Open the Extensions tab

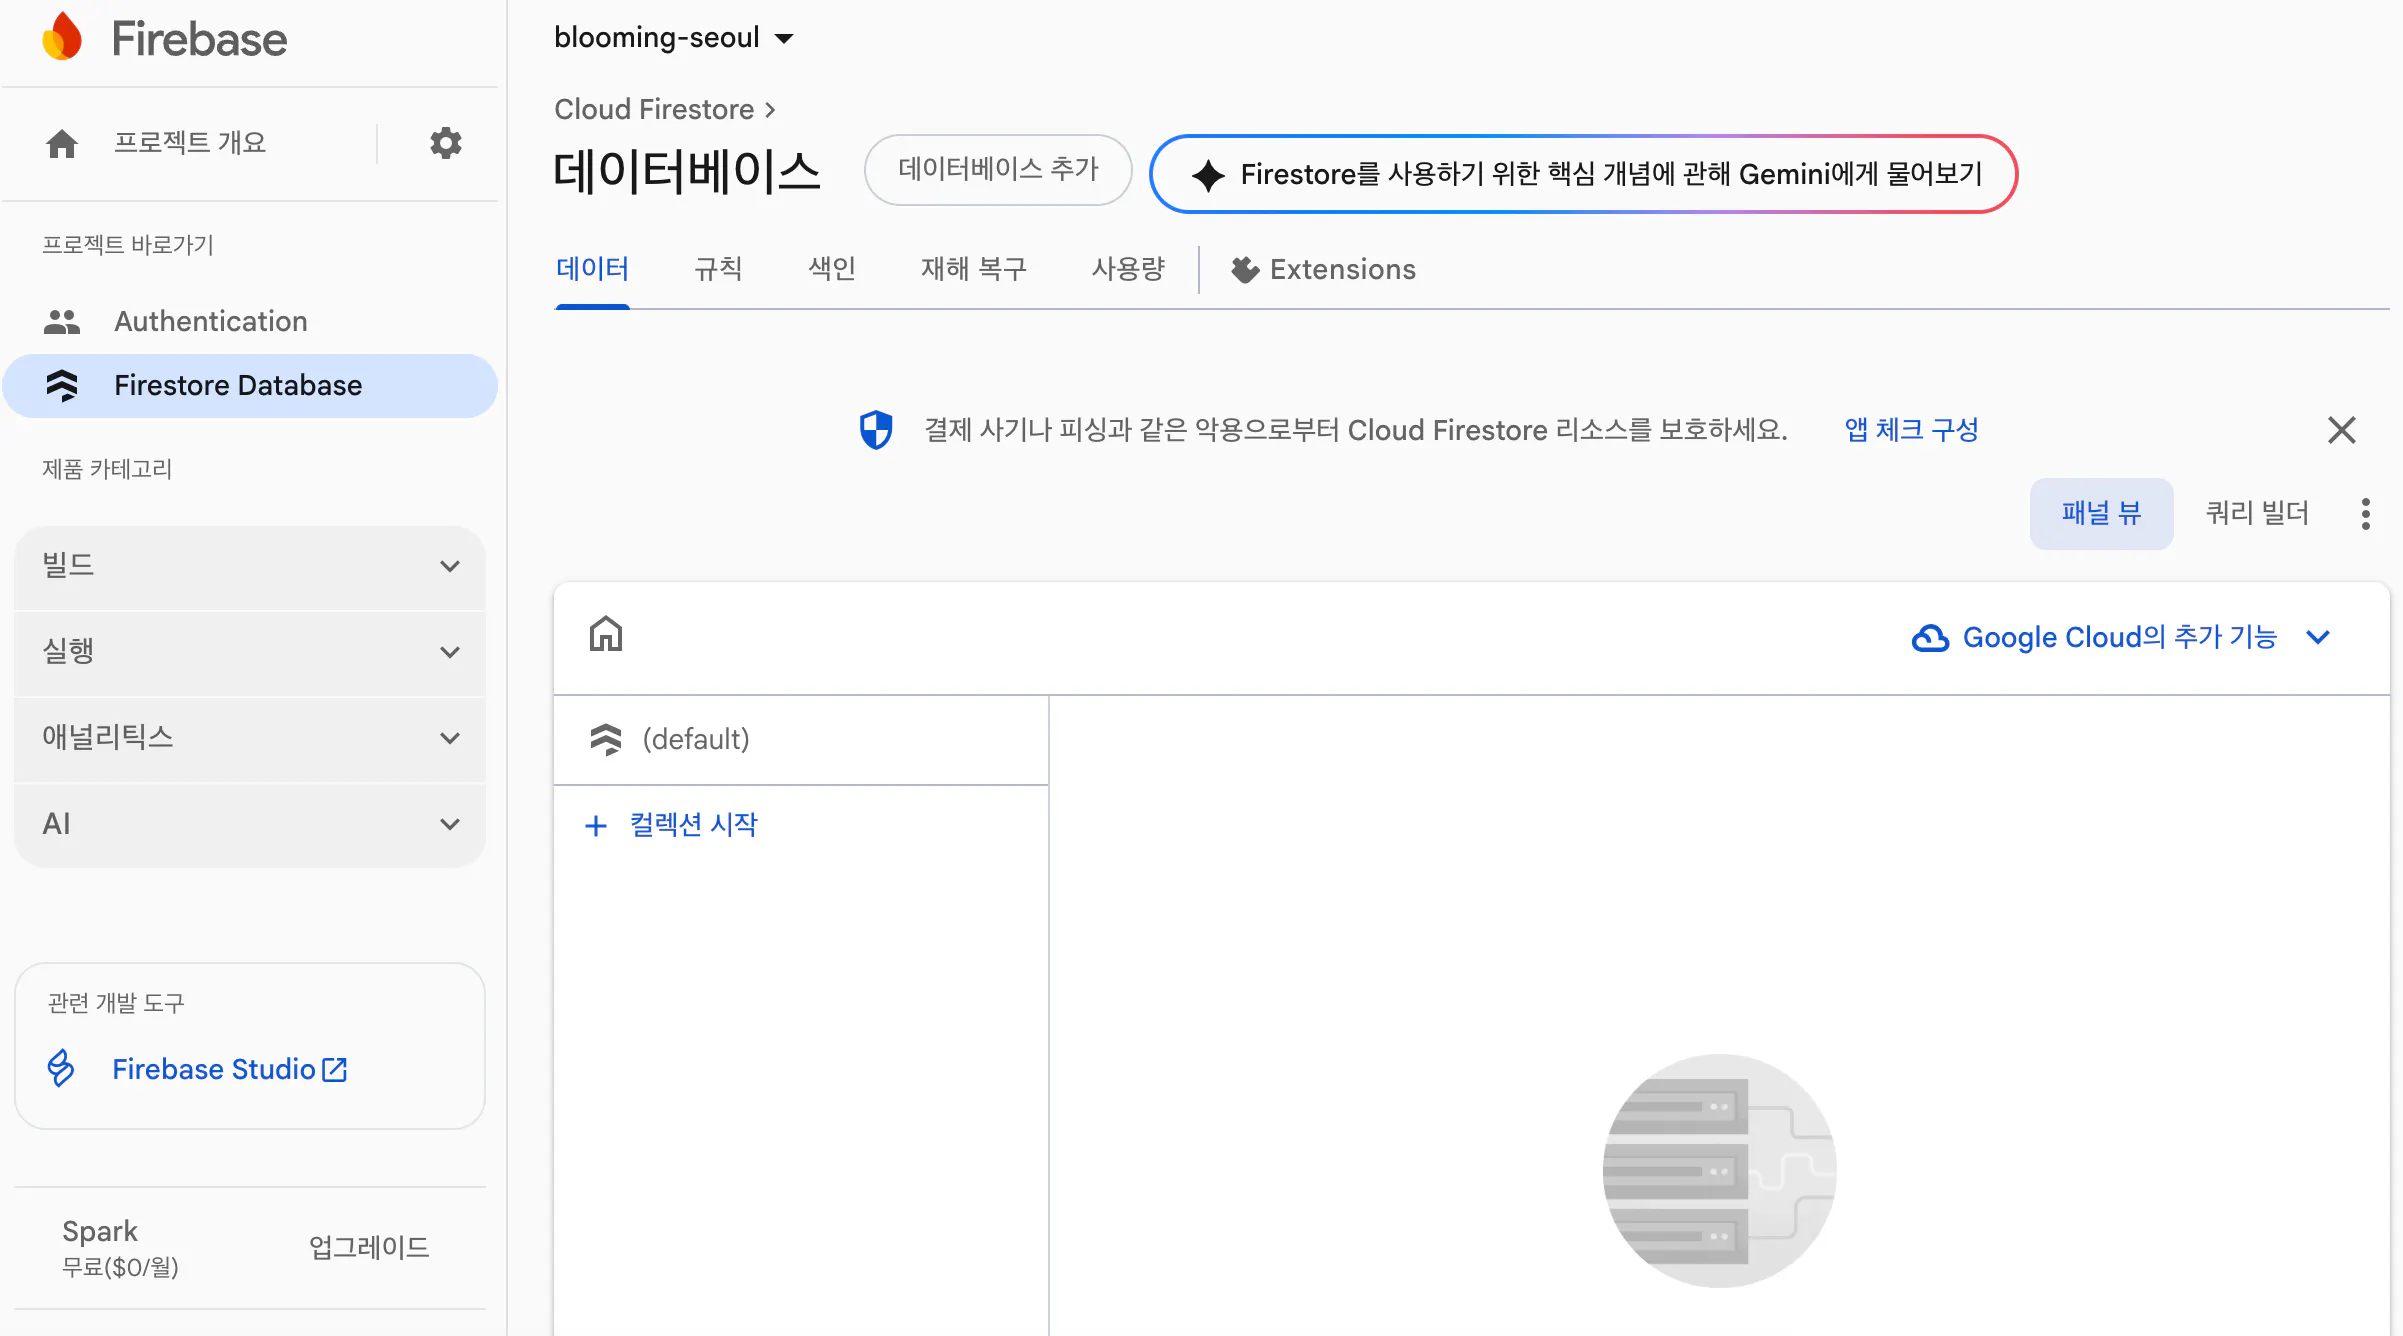tap(1323, 270)
